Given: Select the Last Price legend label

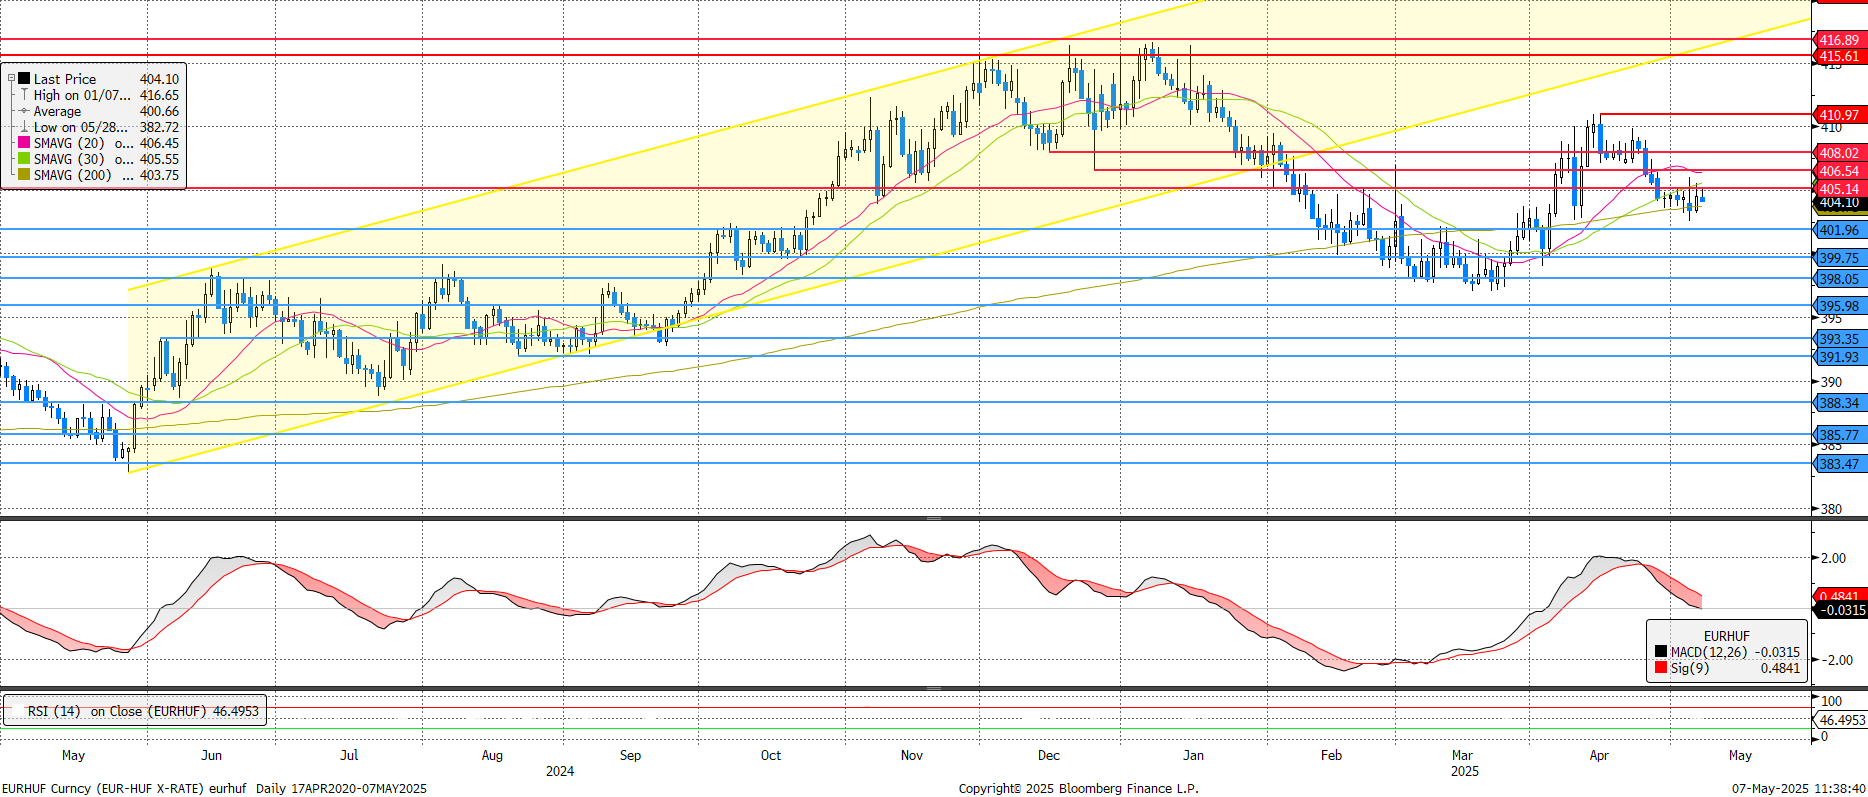Looking at the screenshot, I should 65,79.
